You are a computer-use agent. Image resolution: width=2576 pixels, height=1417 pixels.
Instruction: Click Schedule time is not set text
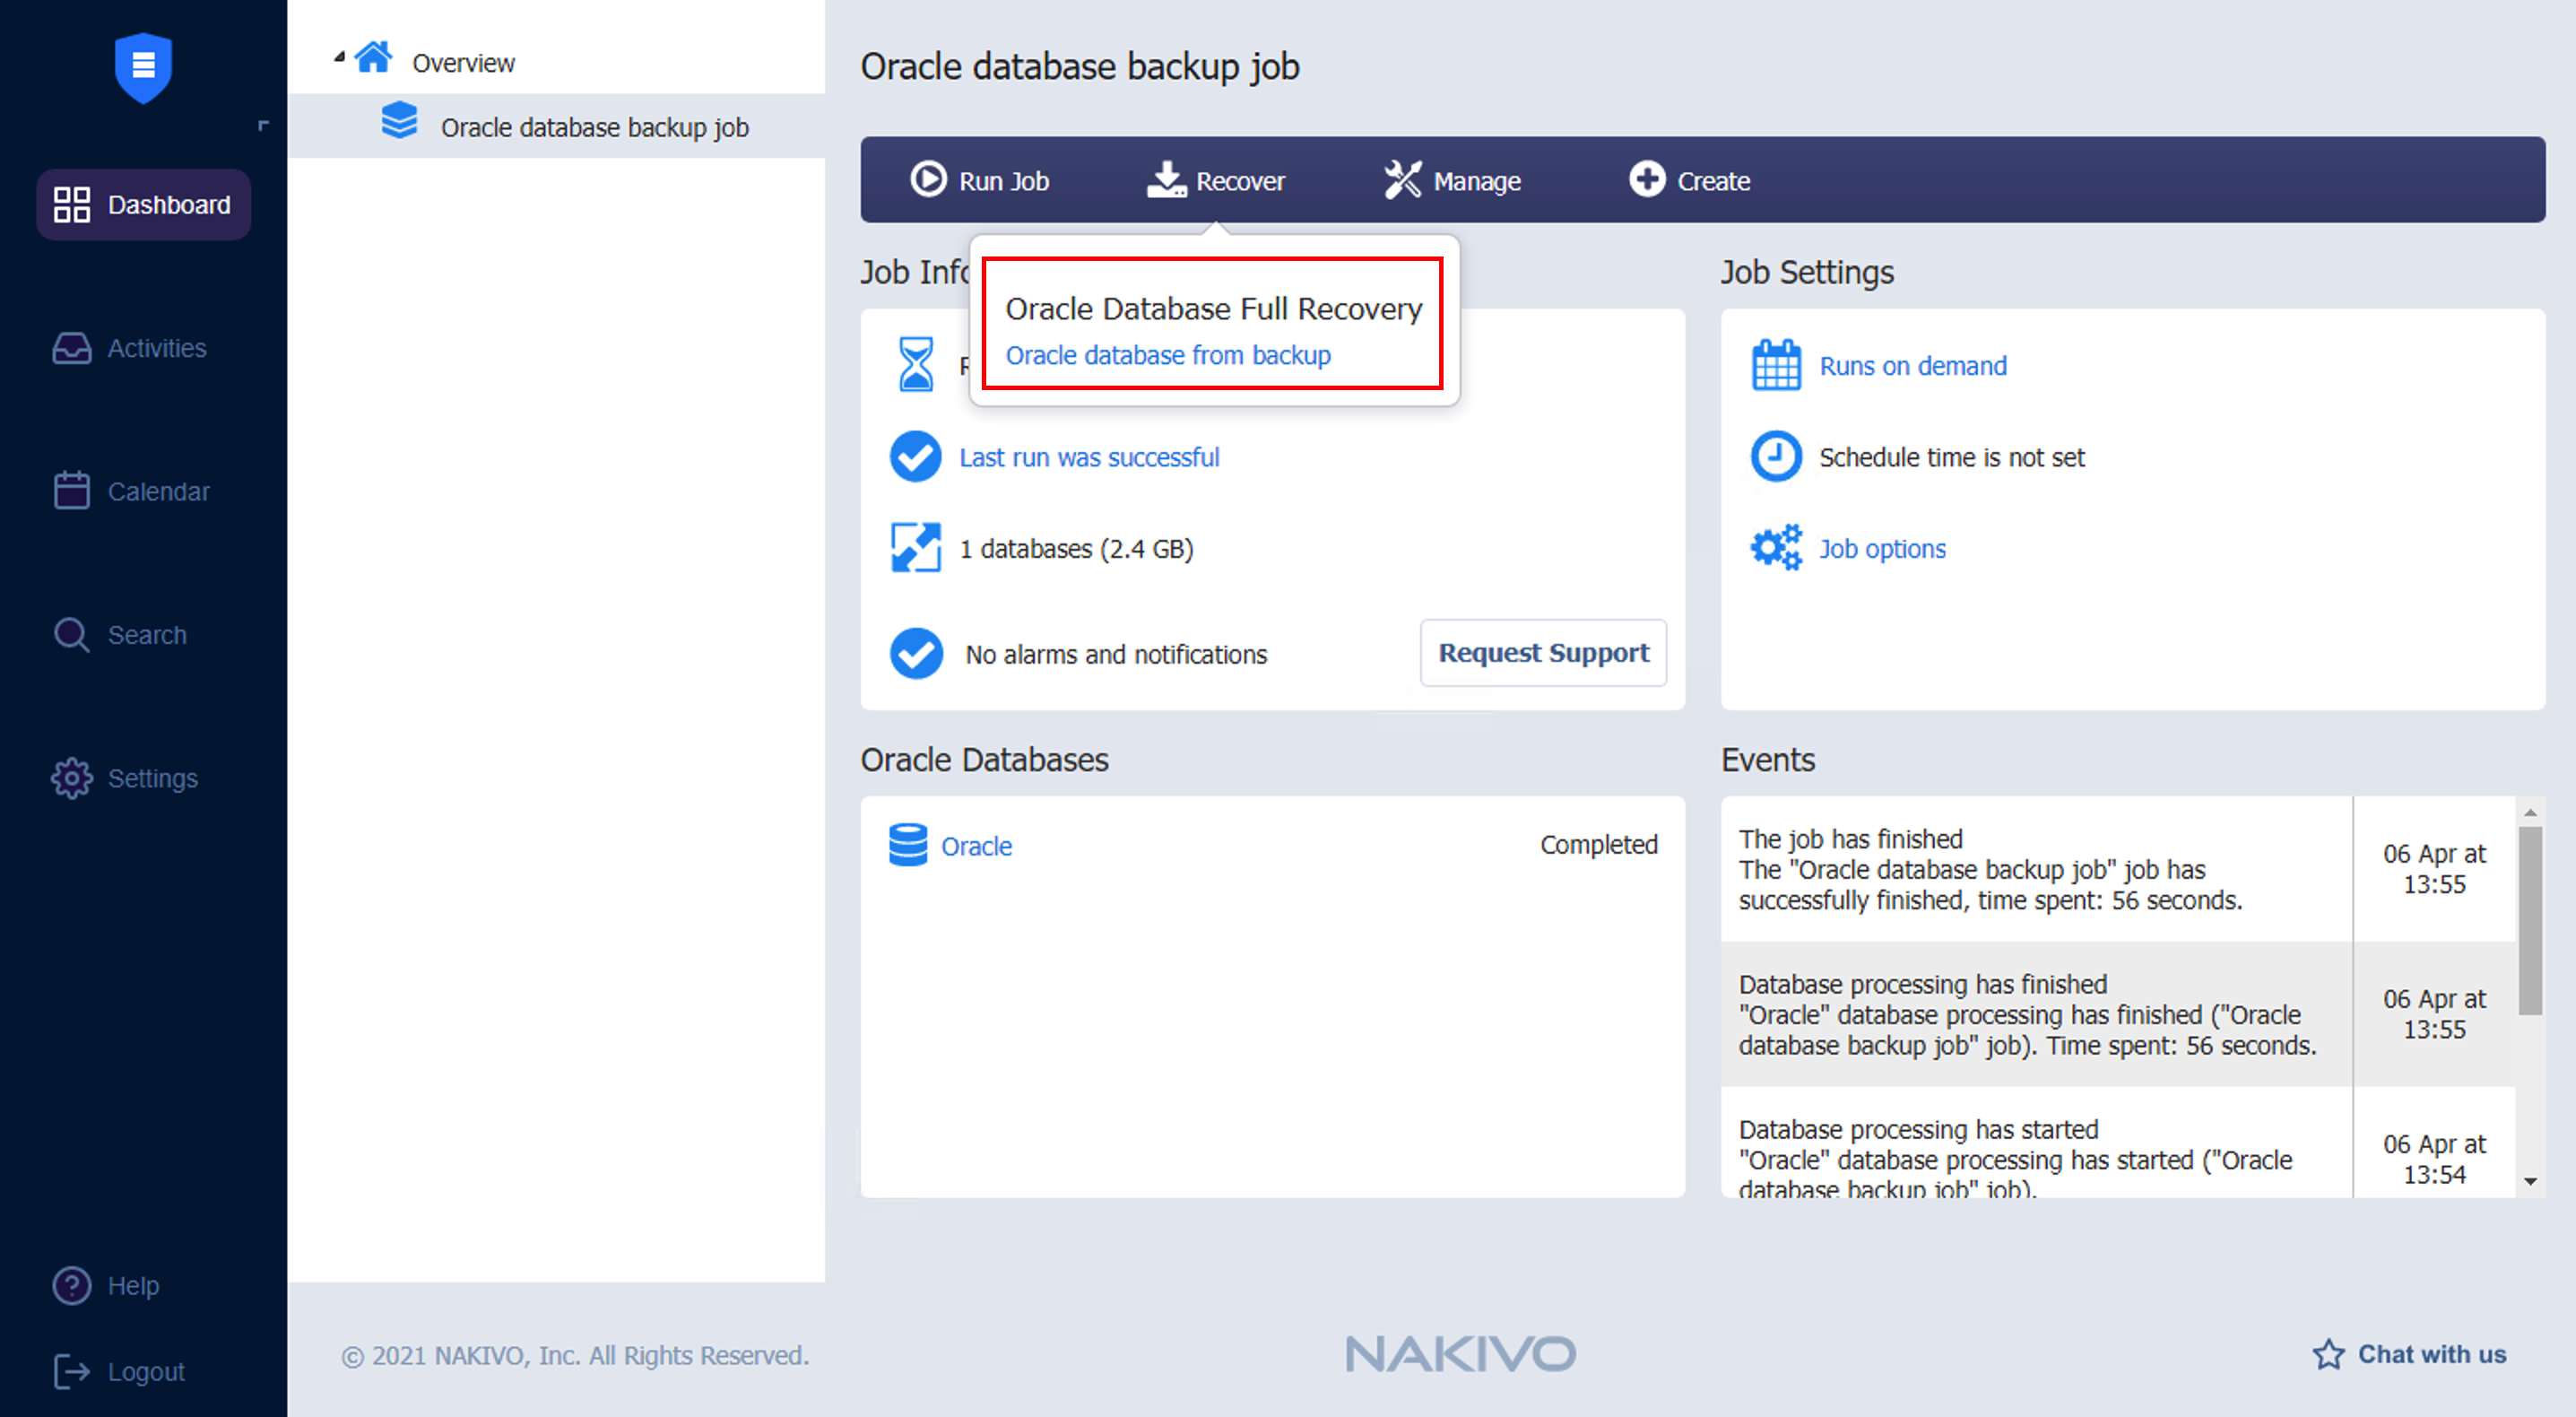1951,457
